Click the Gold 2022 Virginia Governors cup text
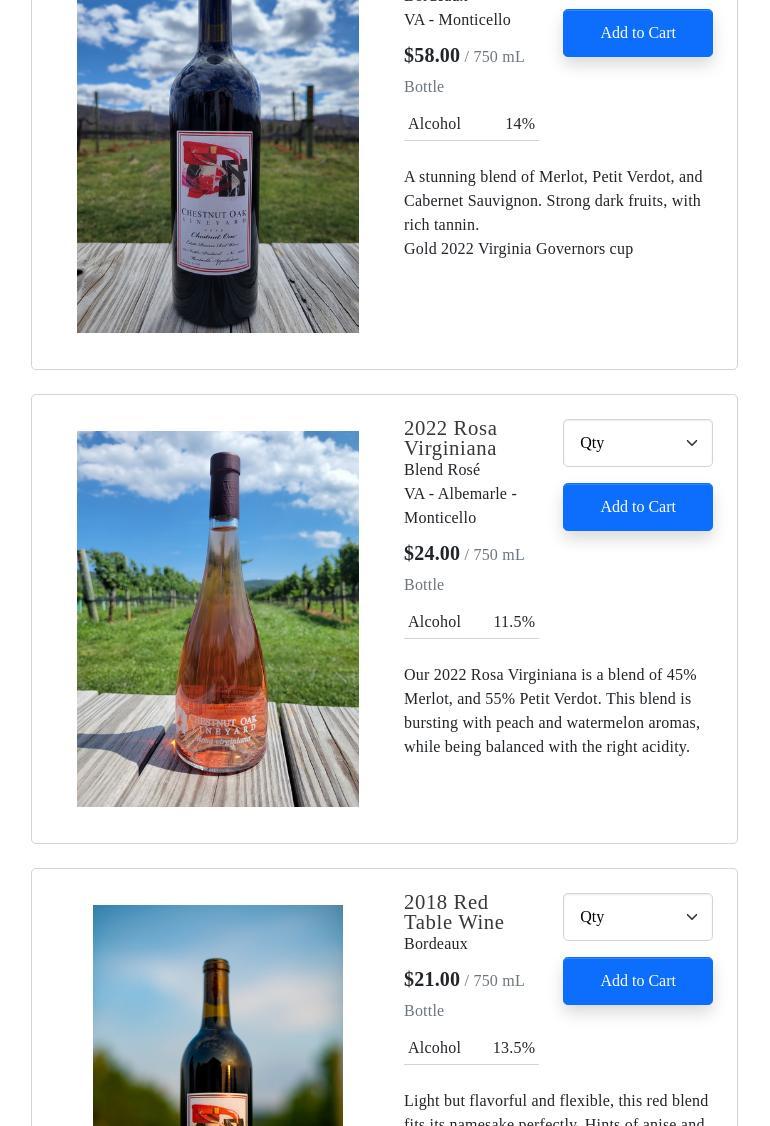The height and width of the screenshot is (1126, 770). pyautogui.click(x=518, y=249)
